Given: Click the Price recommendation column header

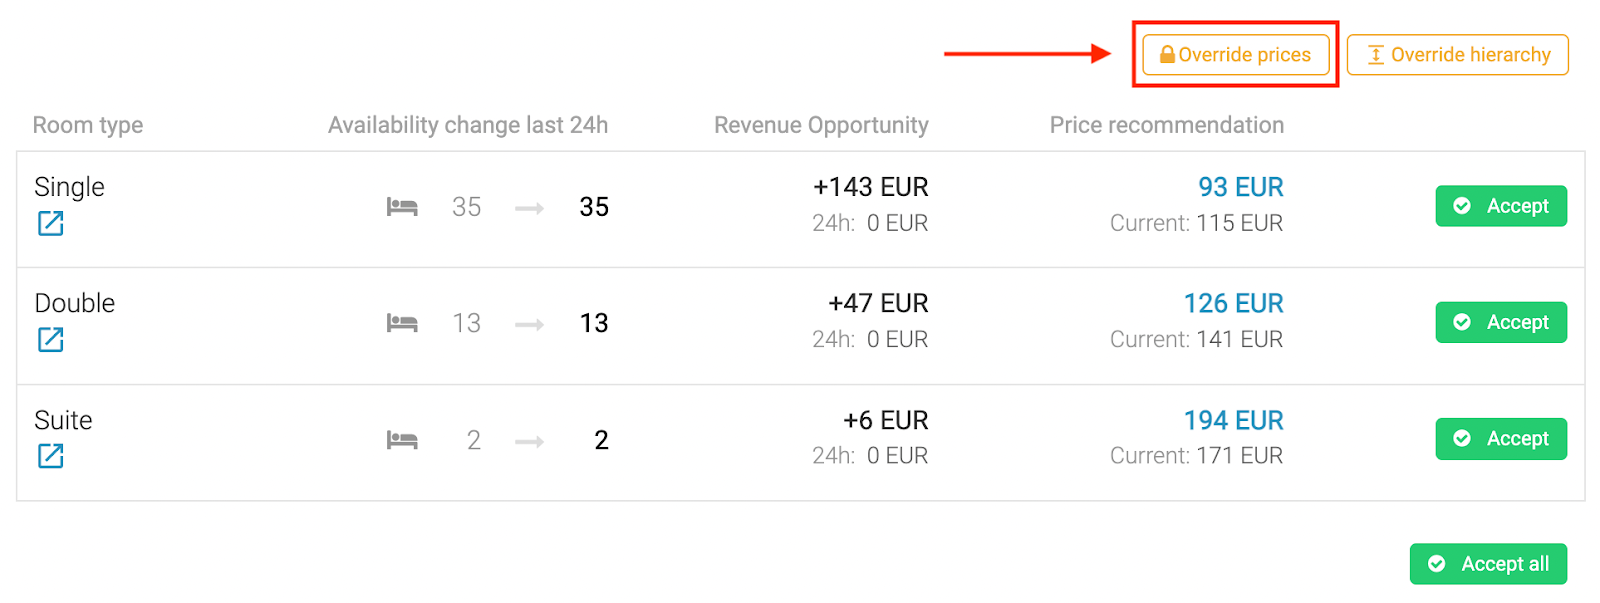Looking at the screenshot, I should click(1166, 125).
